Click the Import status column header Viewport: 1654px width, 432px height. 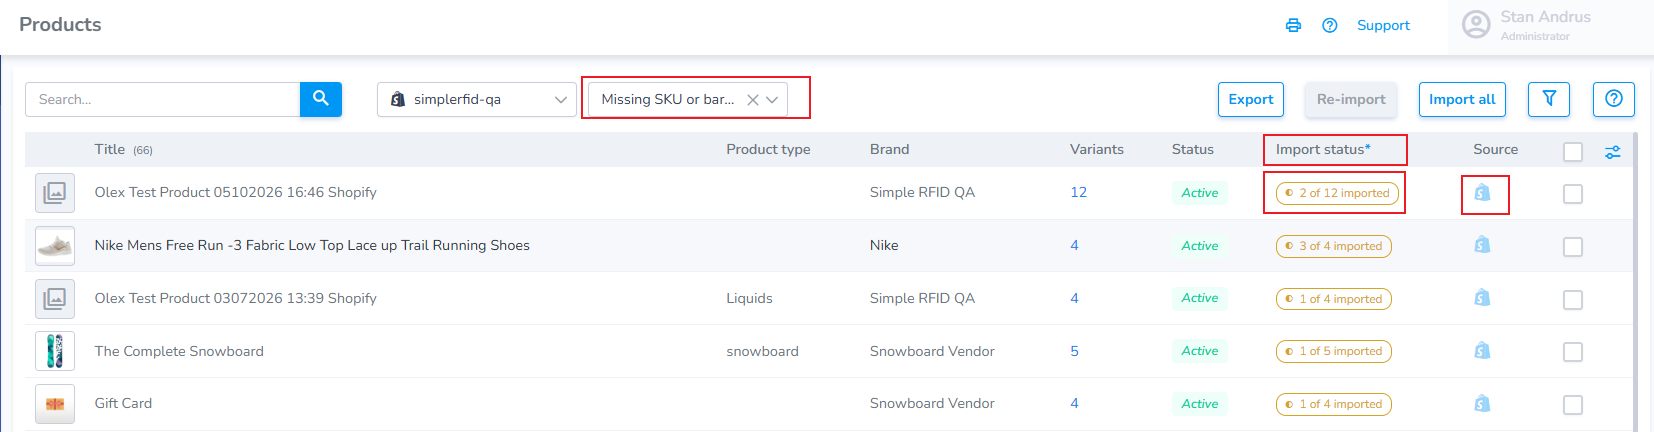click(x=1323, y=149)
